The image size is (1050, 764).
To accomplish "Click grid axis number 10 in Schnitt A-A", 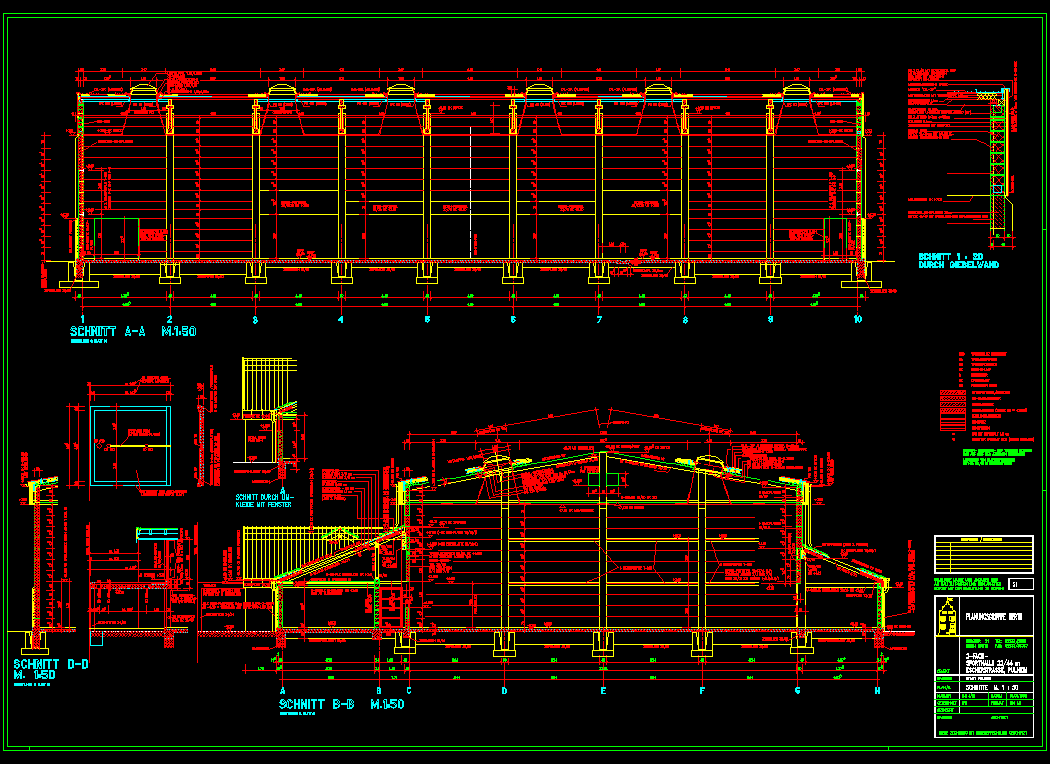I will [857, 319].
